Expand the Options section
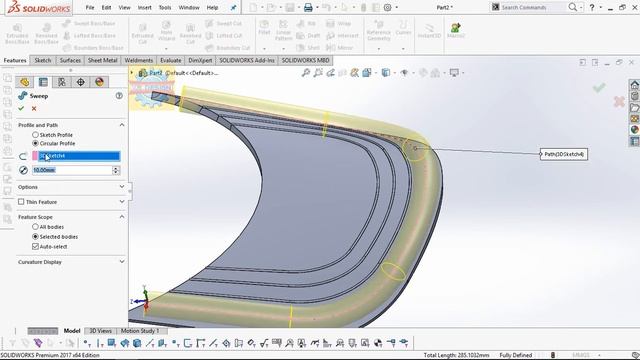Image resolution: width=640 pixels, height=360 pixels. click(122, 187)
